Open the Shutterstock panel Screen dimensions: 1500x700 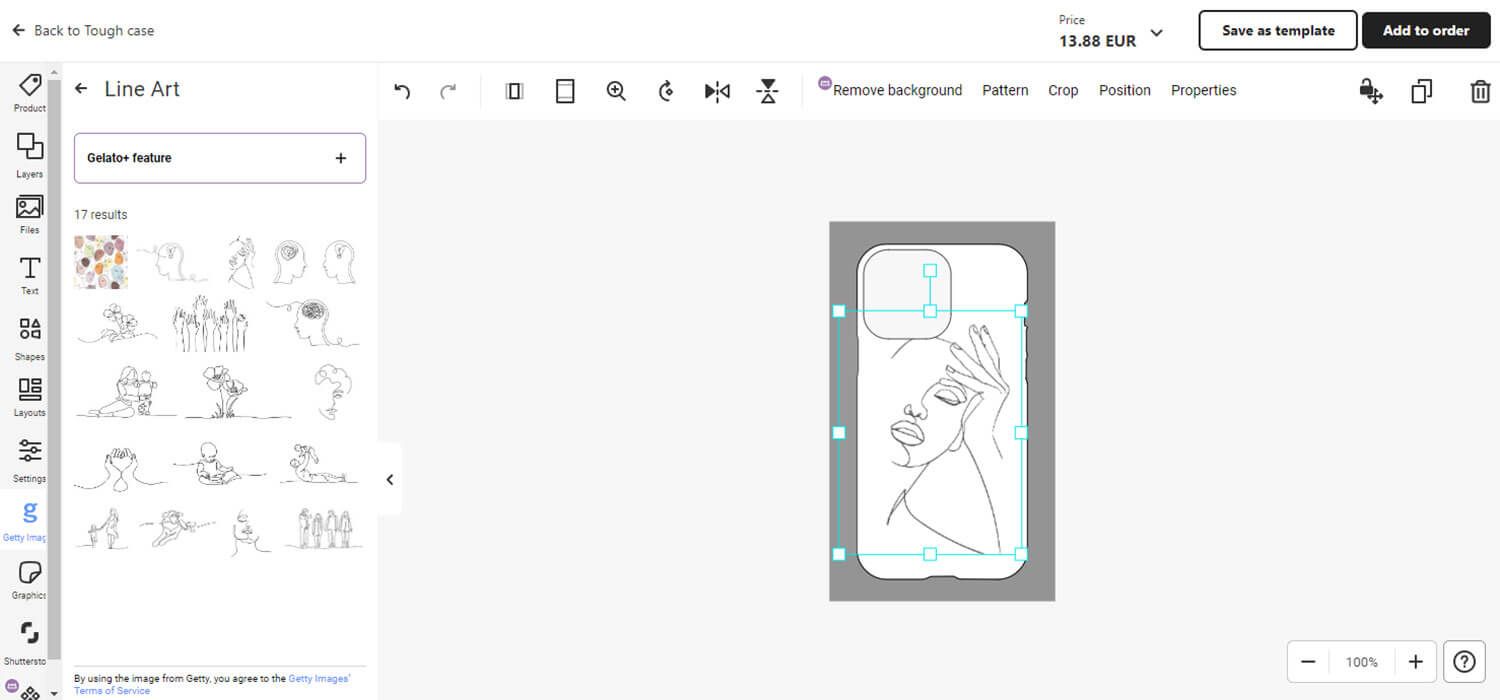pyautogui.click(x=29, y=642)
